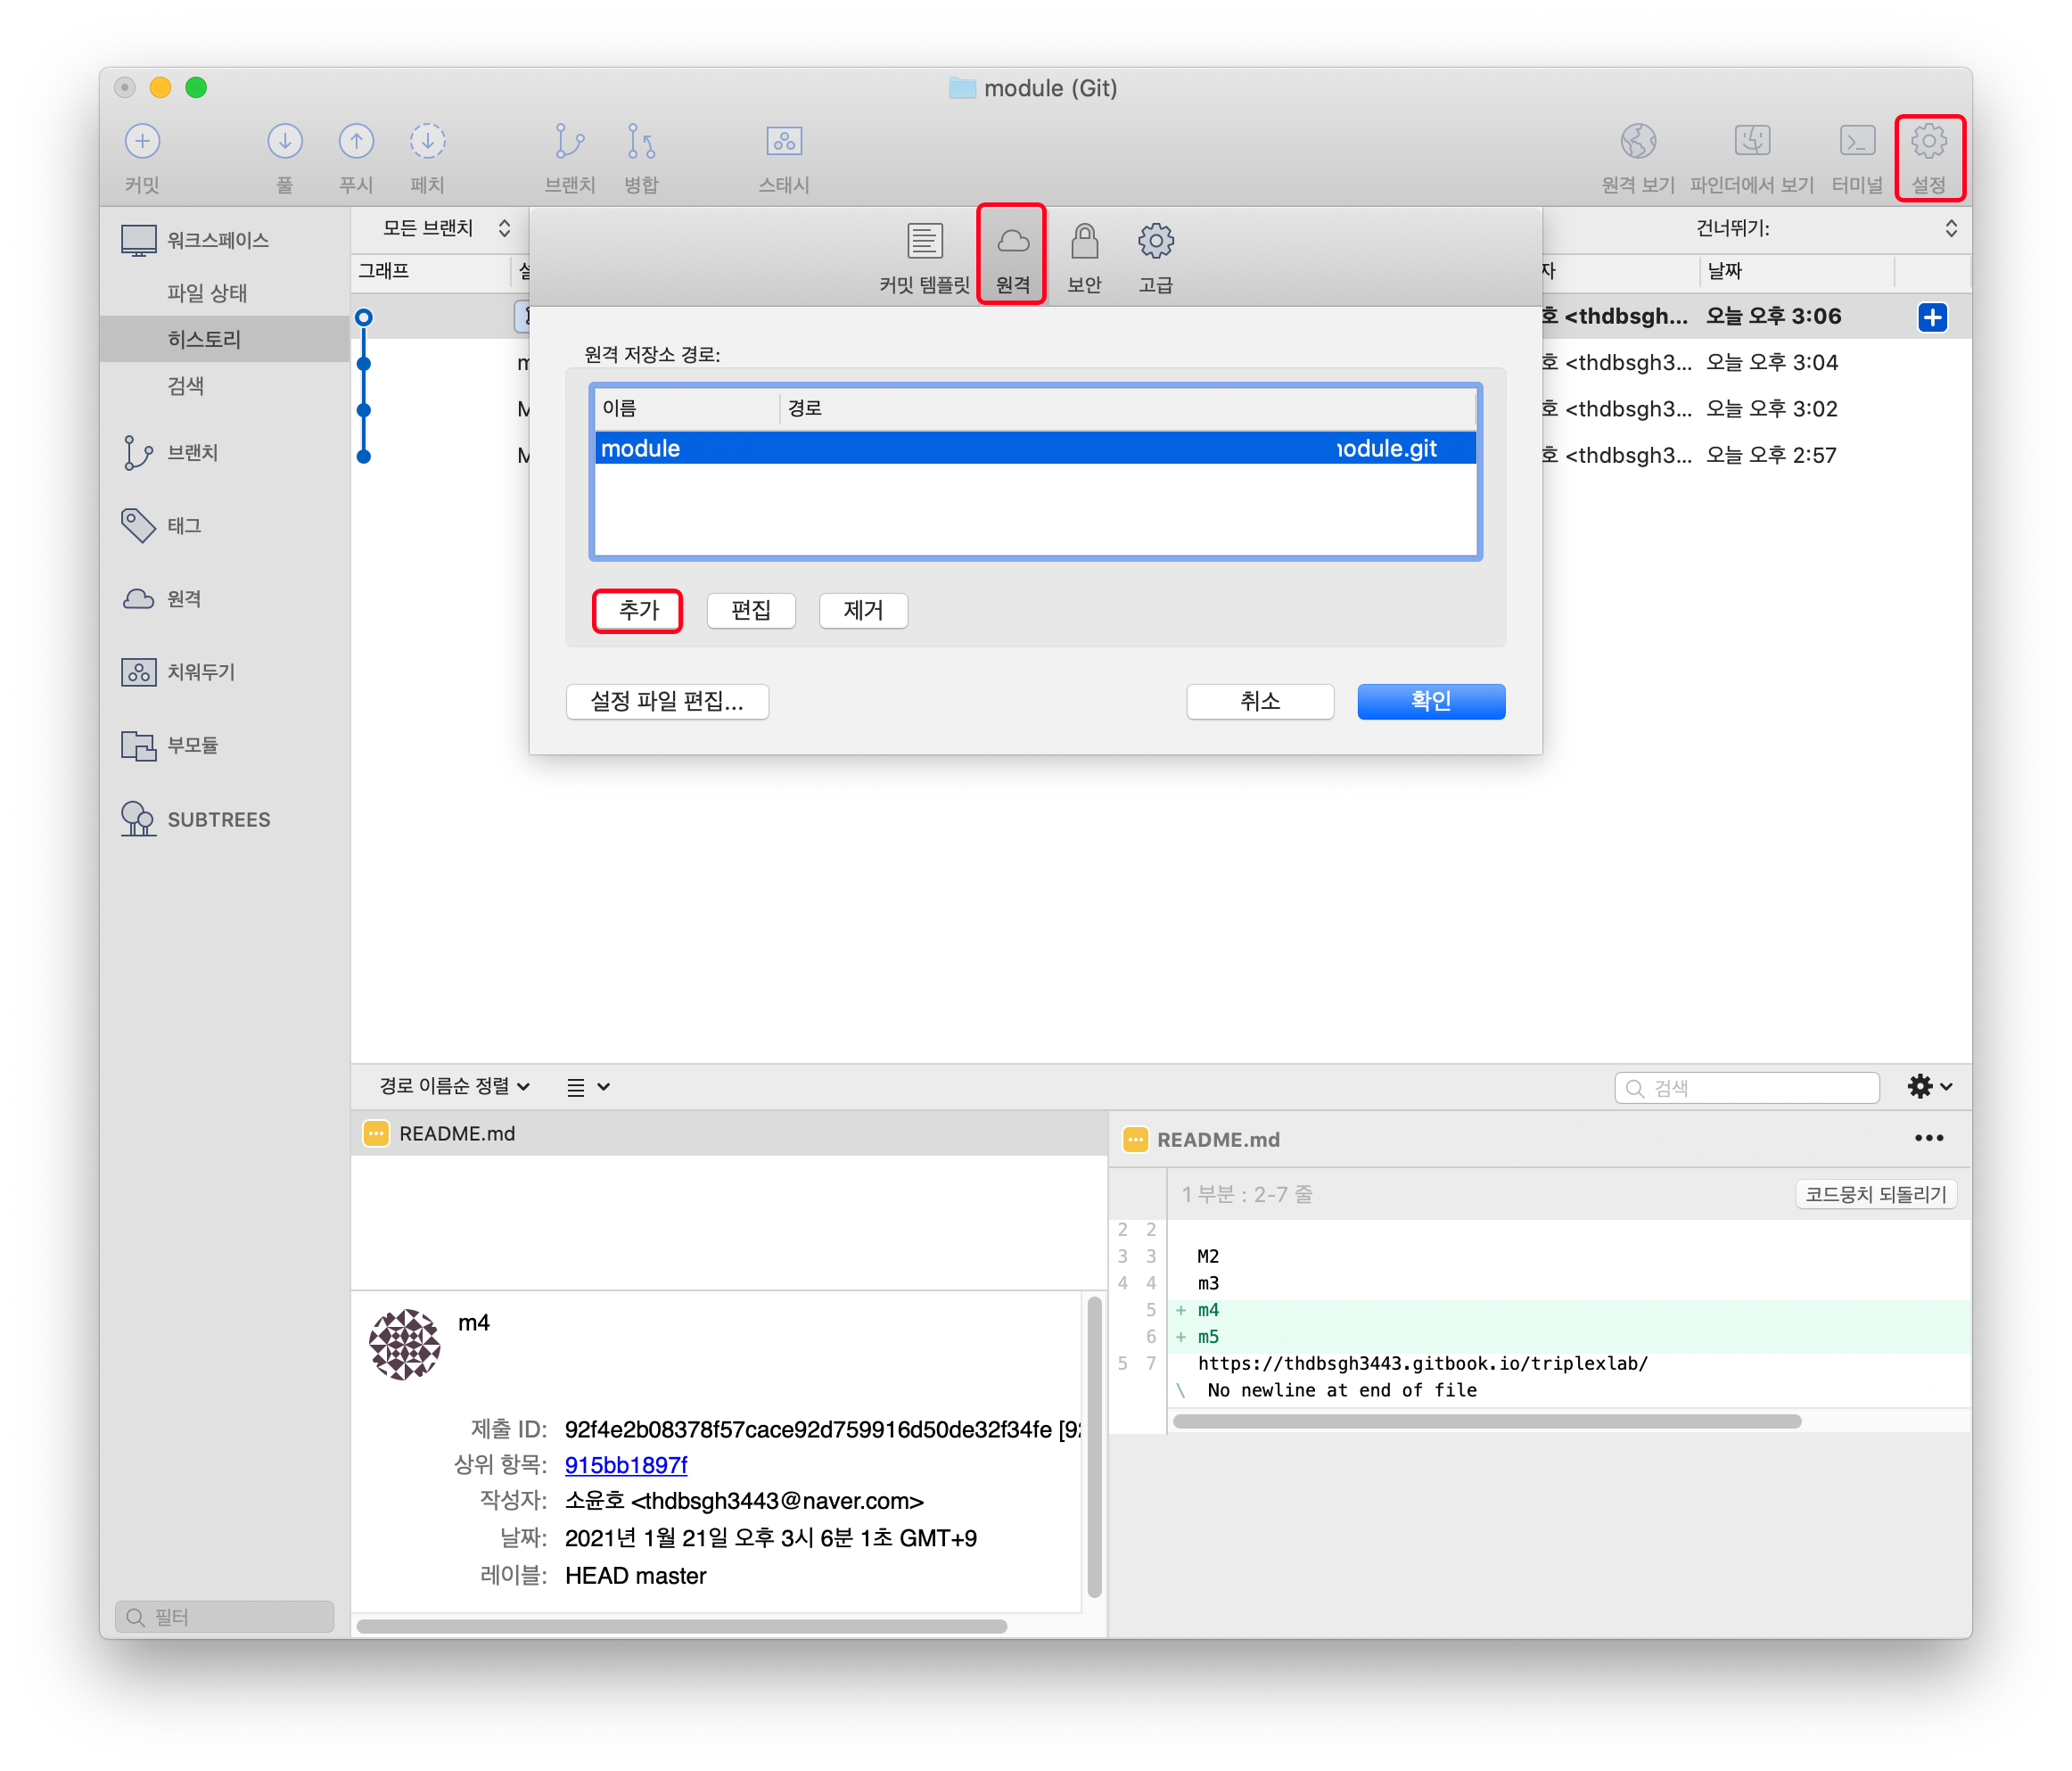Click the 추가 (Add) remote button
This screenshot has height=1771, width=2072.
tap(638, 610)
